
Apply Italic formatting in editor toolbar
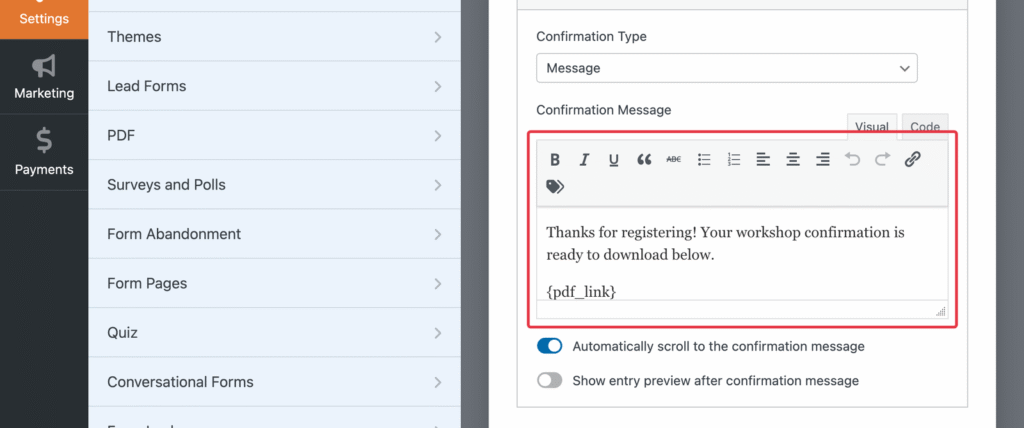point(584,159)
